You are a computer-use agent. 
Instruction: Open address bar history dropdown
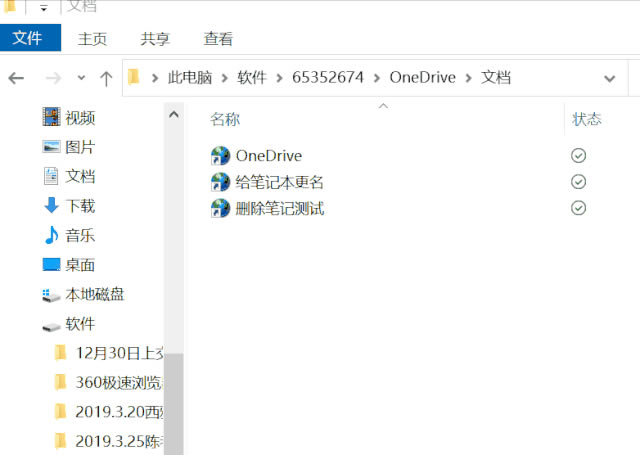coord(610,78)
